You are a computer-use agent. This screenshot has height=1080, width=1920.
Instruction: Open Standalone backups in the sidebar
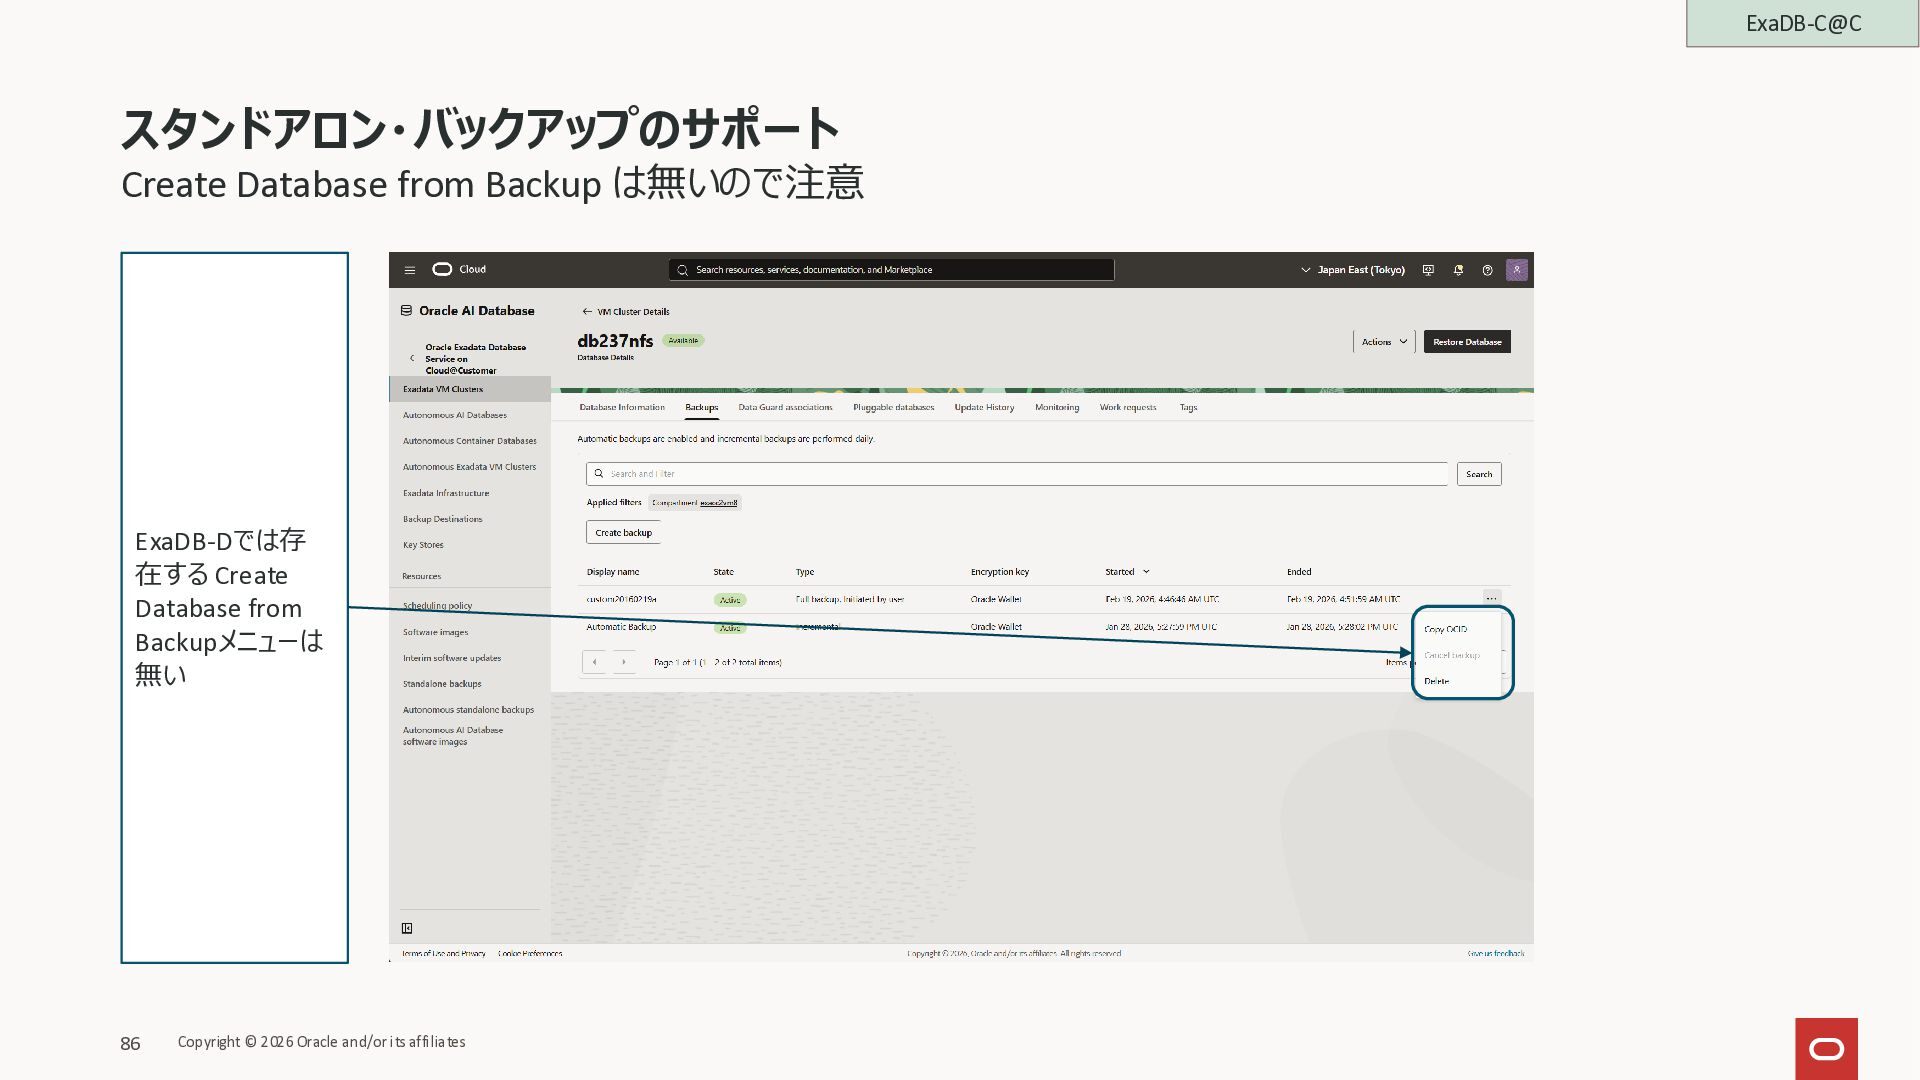click(x=442, y=684)
